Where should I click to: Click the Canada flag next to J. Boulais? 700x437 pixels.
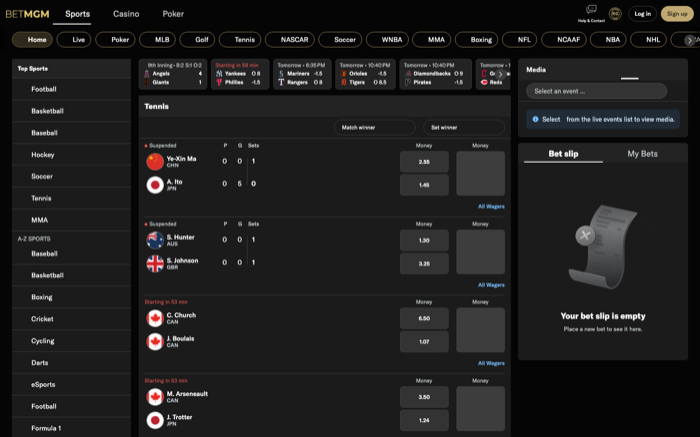point(155,341)
